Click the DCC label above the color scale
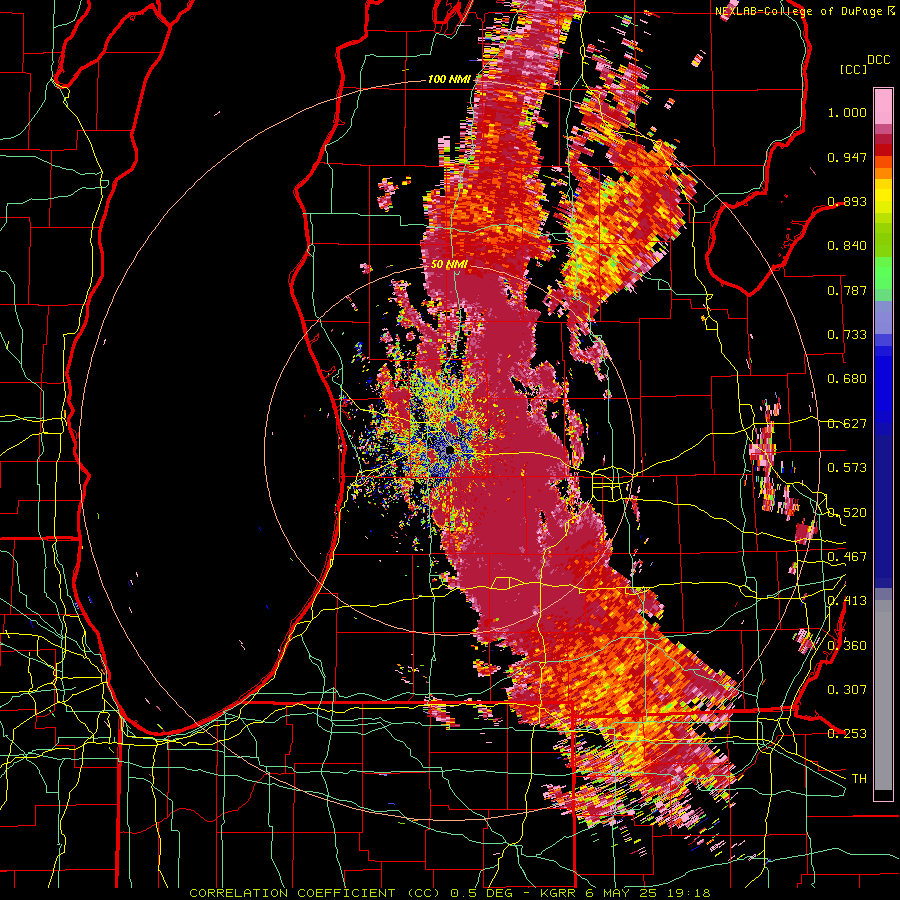The width and height of the screenshot is (900, 900). coord(878,60)
